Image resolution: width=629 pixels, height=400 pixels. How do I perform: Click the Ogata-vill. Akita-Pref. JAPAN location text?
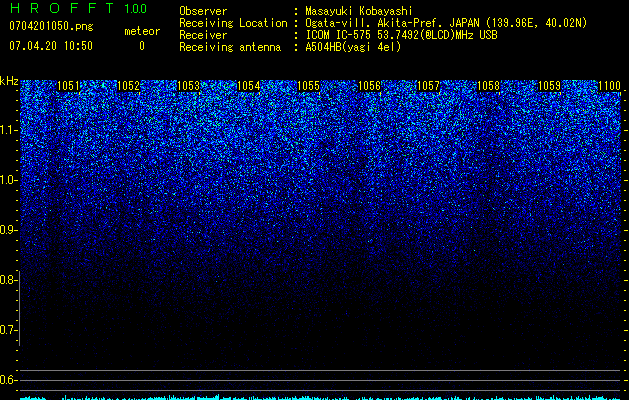tap(446, 23)
